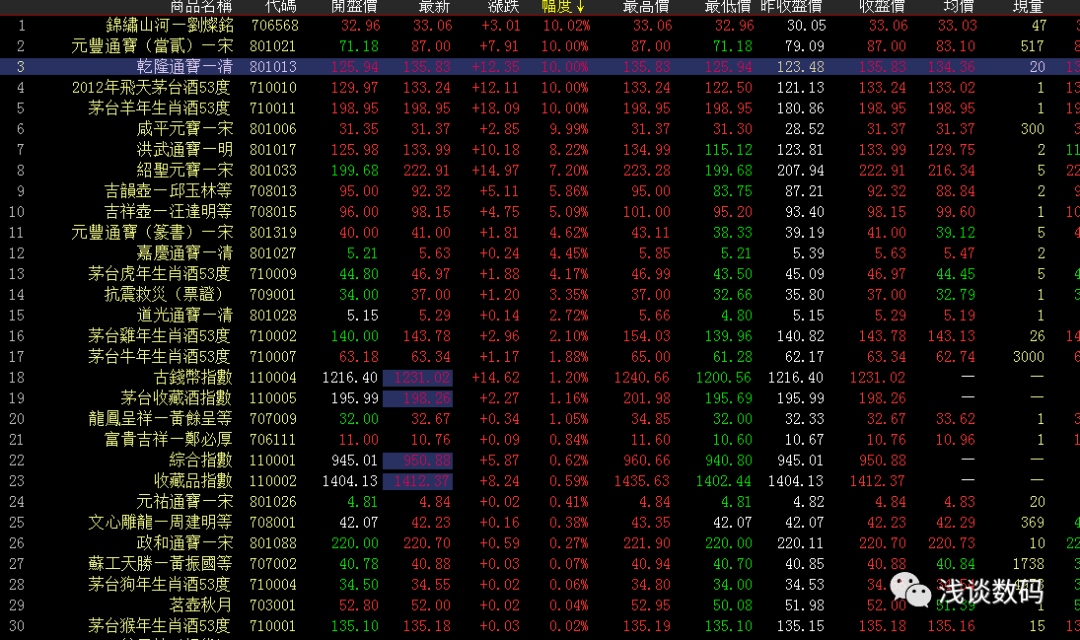1080x640 pixels.
Task: Select row 文心雕龍一周建明等
Action: coord(540,522)
